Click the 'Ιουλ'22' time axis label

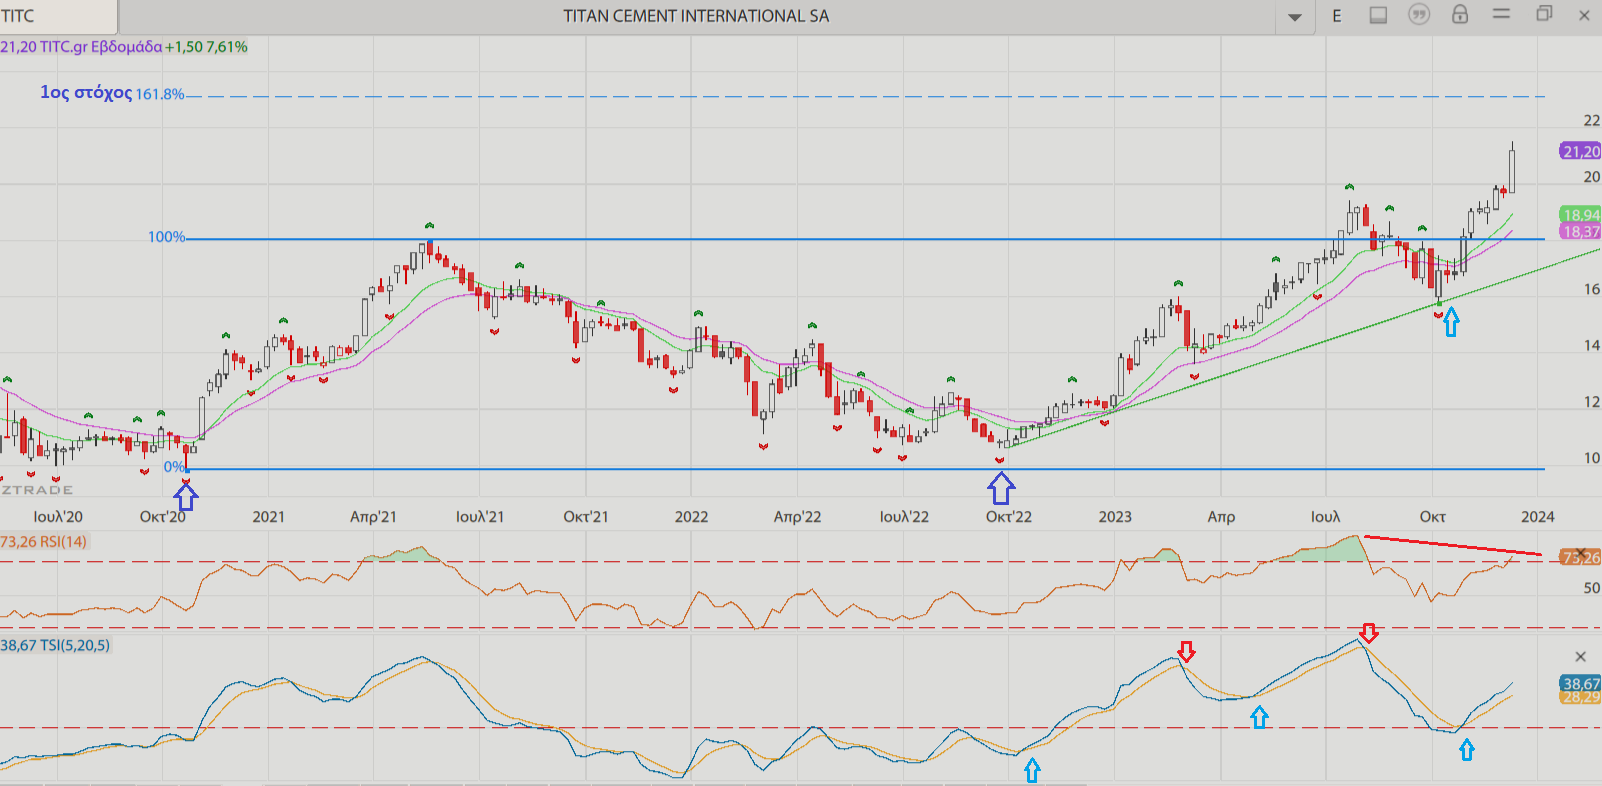904,517
